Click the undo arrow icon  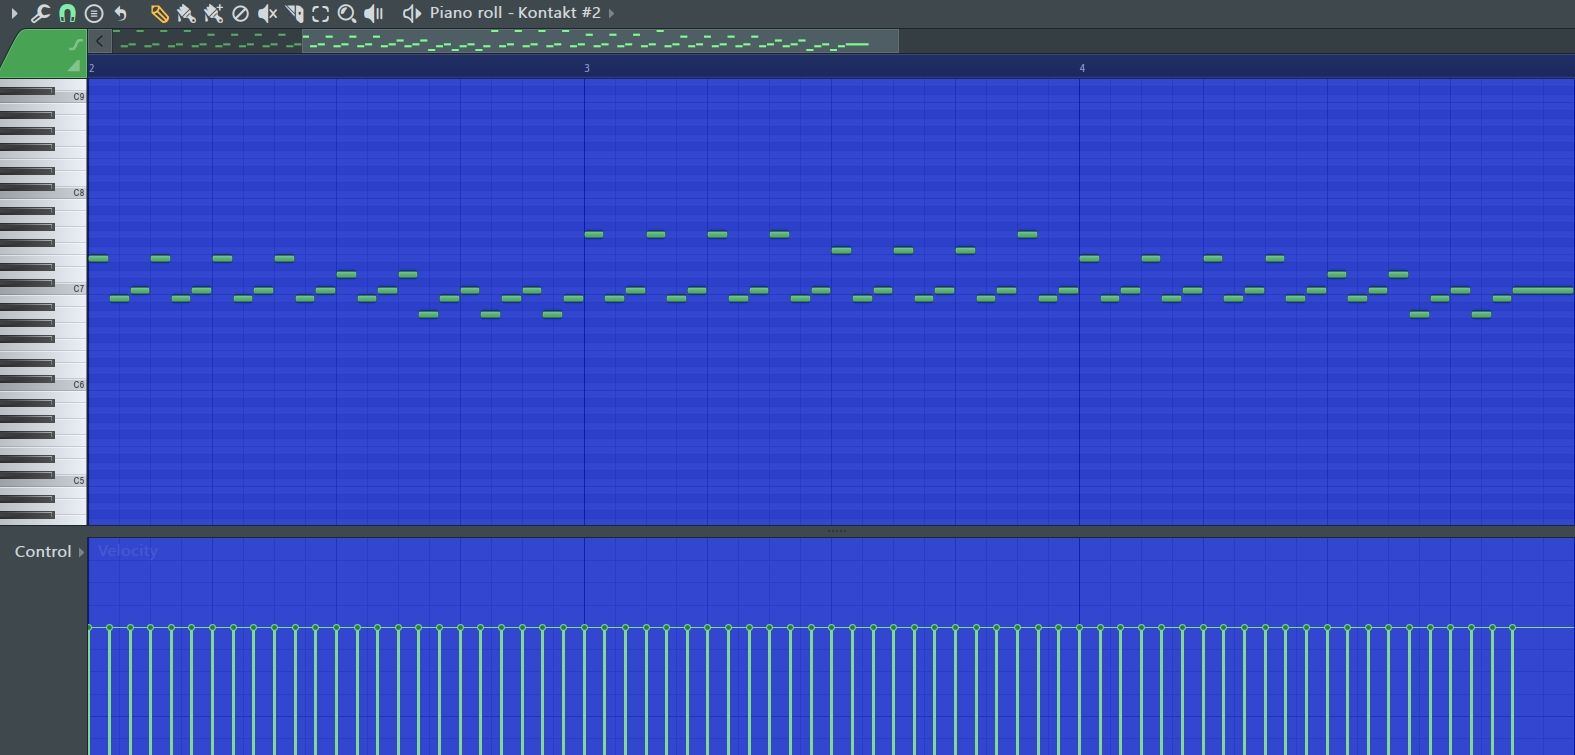121,13
